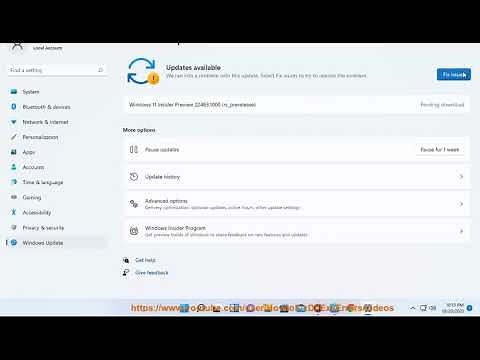Click the Updates available heading
This screenshot has width=480, height=360.
193,67
